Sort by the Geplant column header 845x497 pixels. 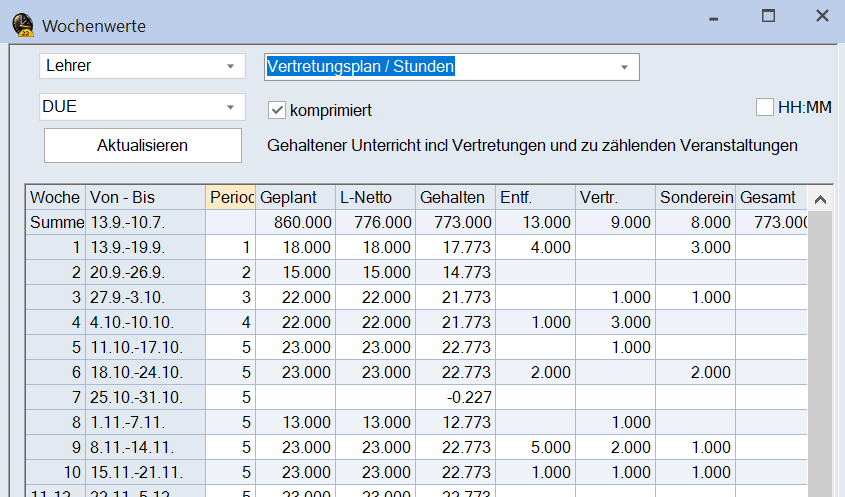[x=295, y=197]
